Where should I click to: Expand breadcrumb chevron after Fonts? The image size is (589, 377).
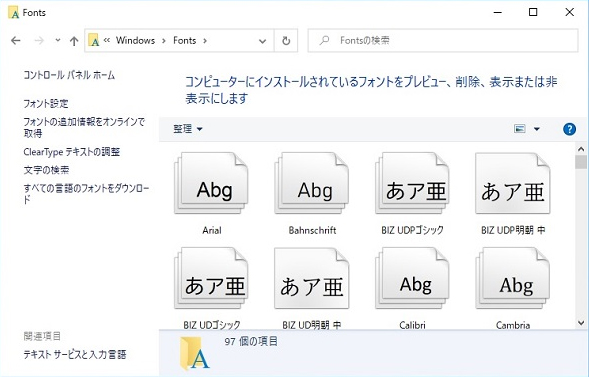[x=205, y=41]
